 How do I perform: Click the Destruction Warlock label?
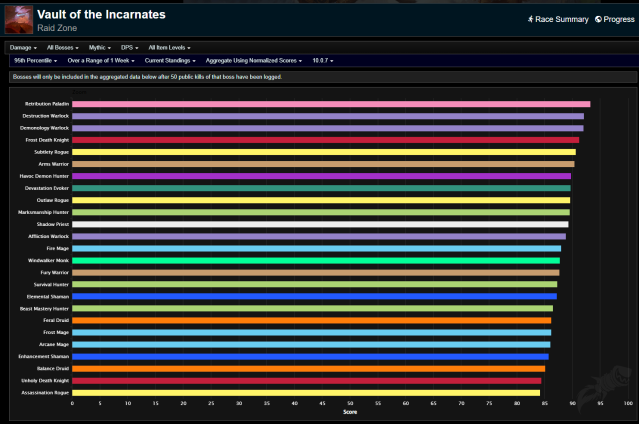coord(46,116)
